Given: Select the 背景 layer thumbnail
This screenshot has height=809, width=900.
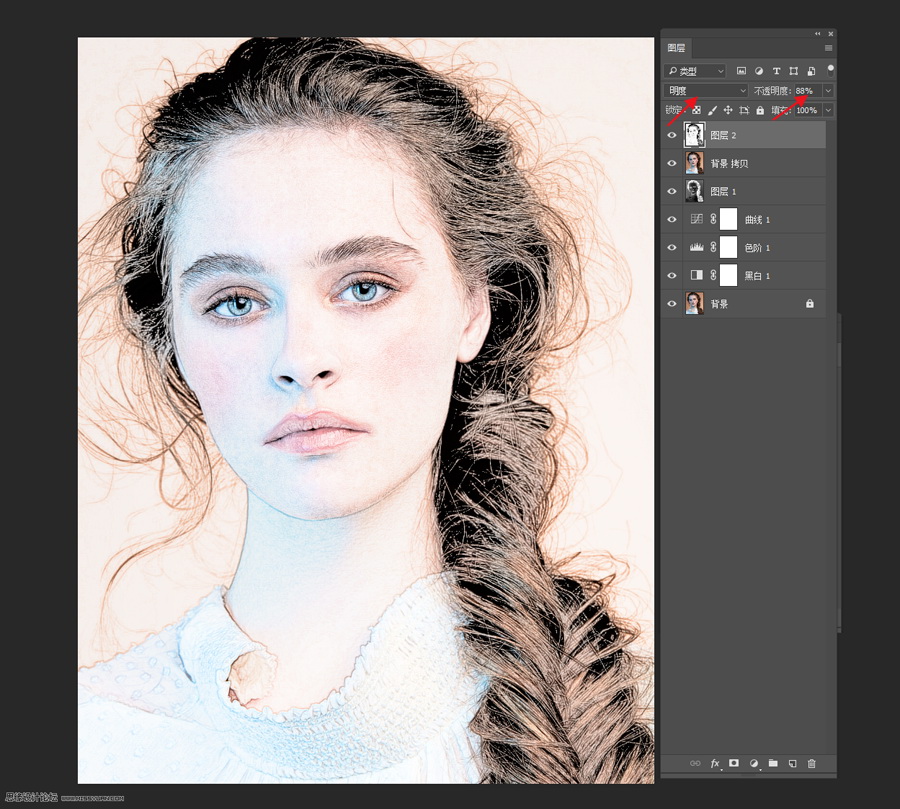Looking at the screenshot, I should click(x=695, y=303).
